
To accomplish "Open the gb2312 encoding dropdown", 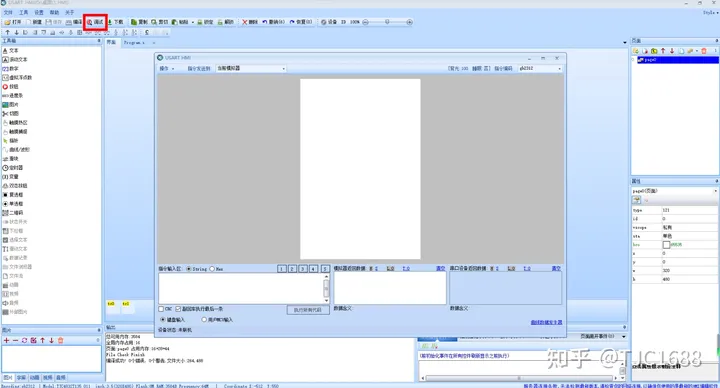I will [x=540, y=68].
